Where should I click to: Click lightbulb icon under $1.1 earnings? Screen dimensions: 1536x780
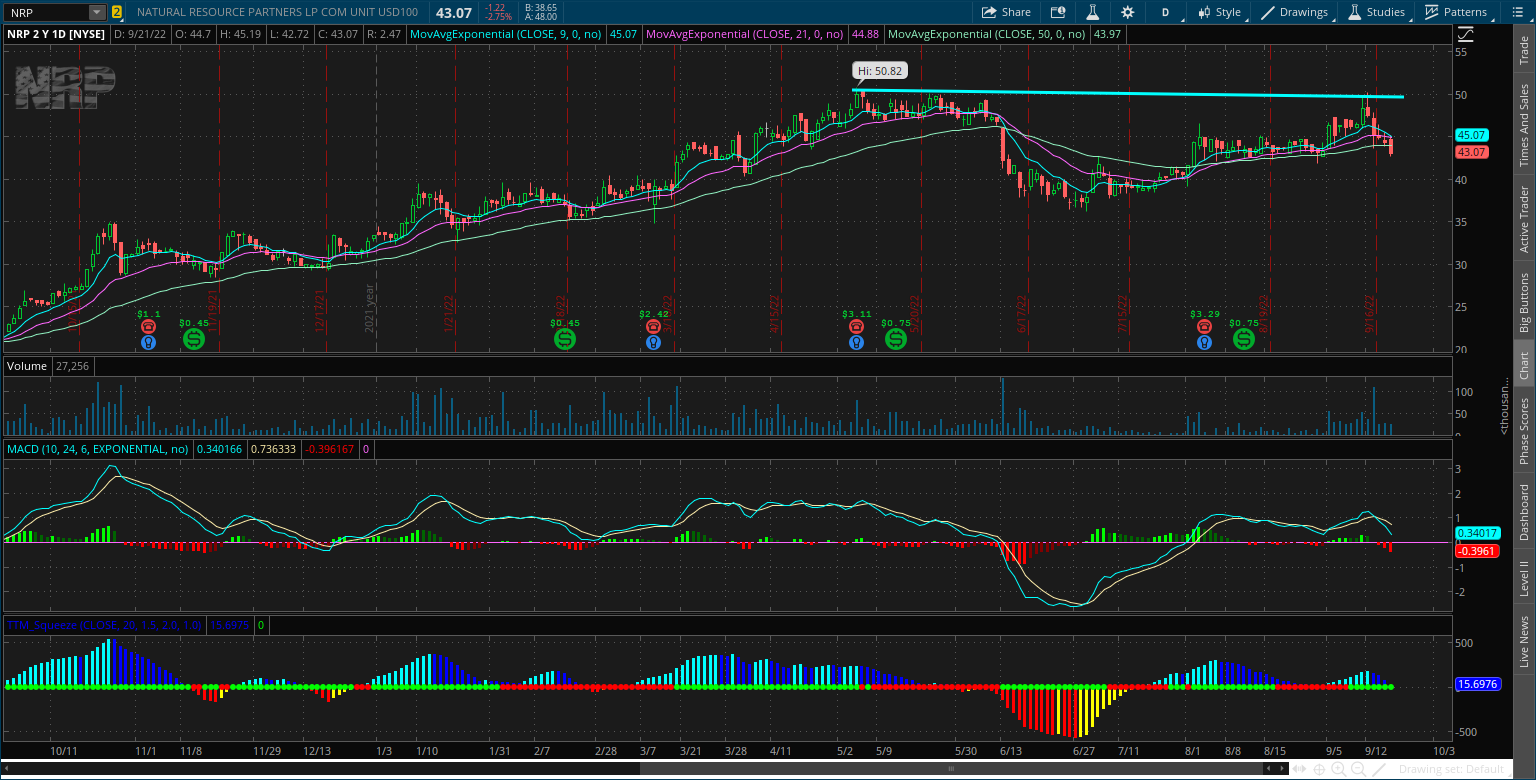pyautogui.click(x=148, y=342)
